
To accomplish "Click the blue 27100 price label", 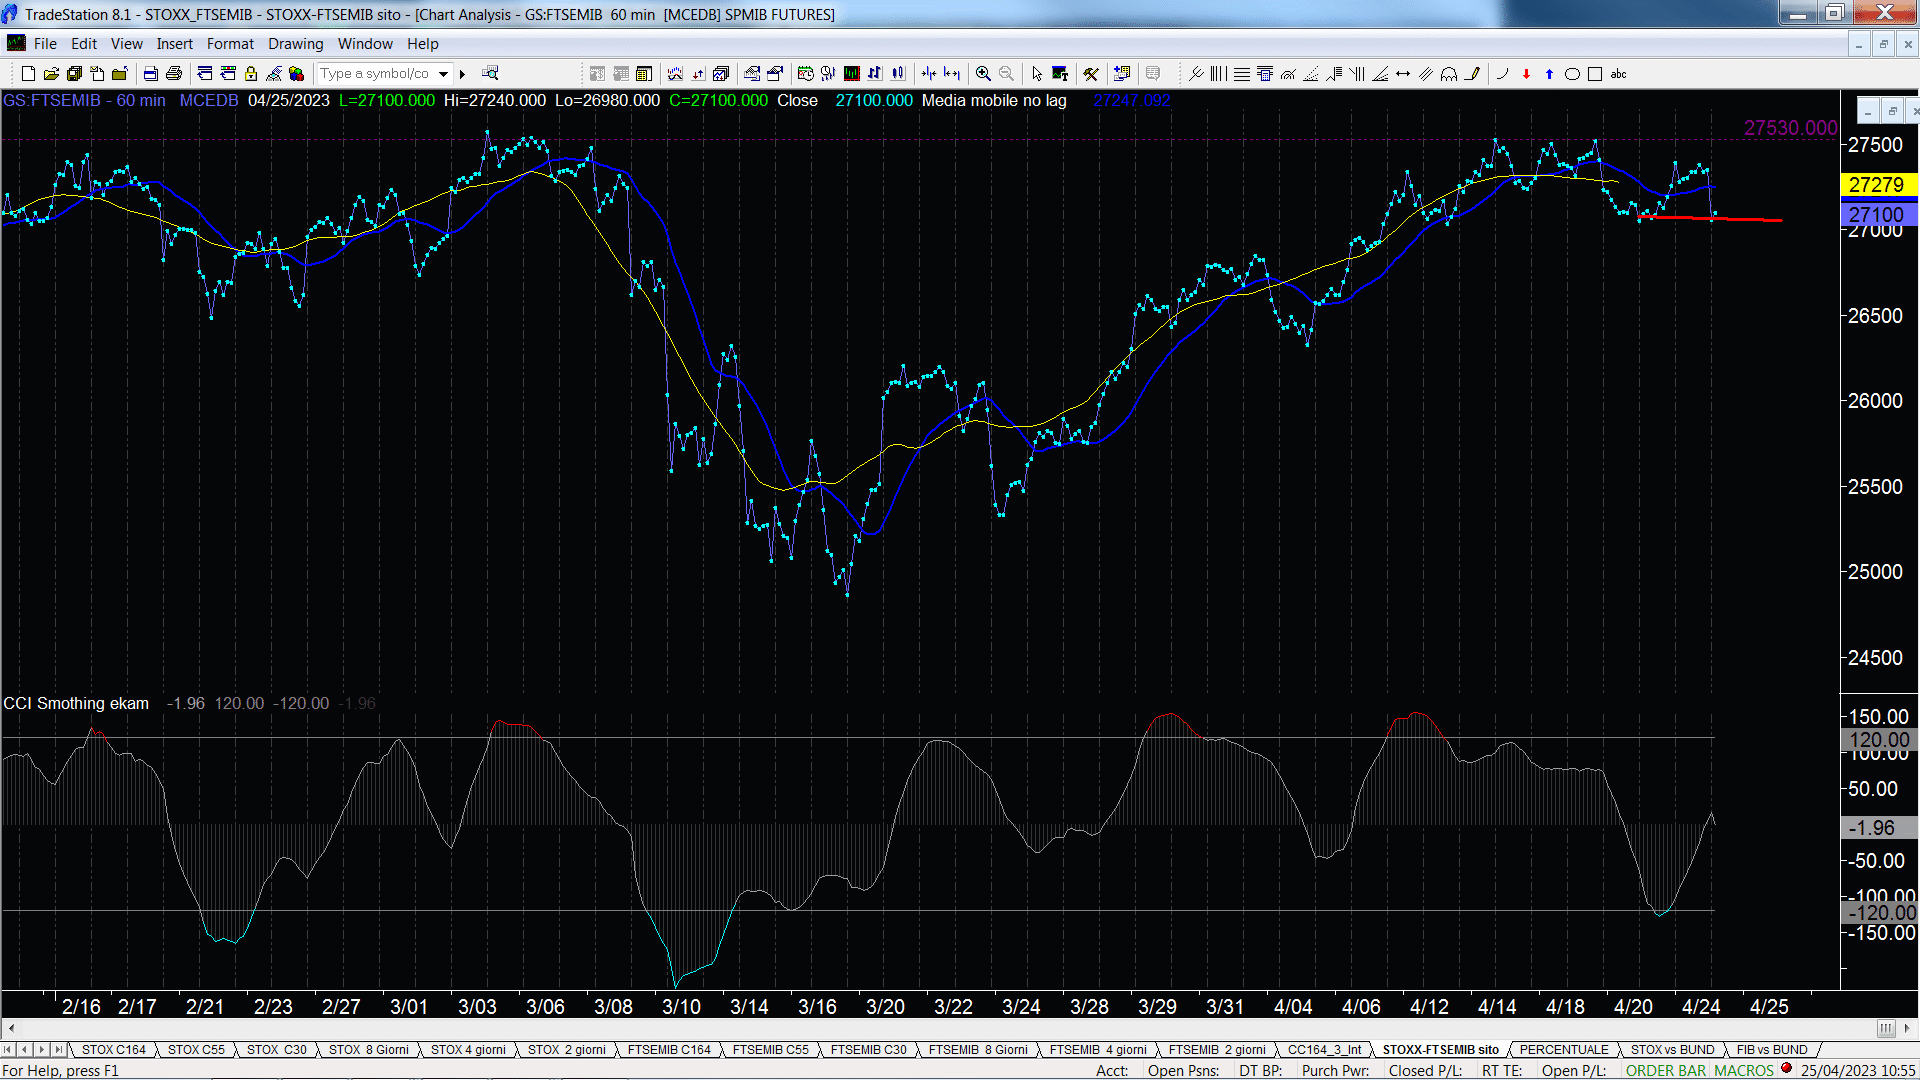I will pos(1877,214).
